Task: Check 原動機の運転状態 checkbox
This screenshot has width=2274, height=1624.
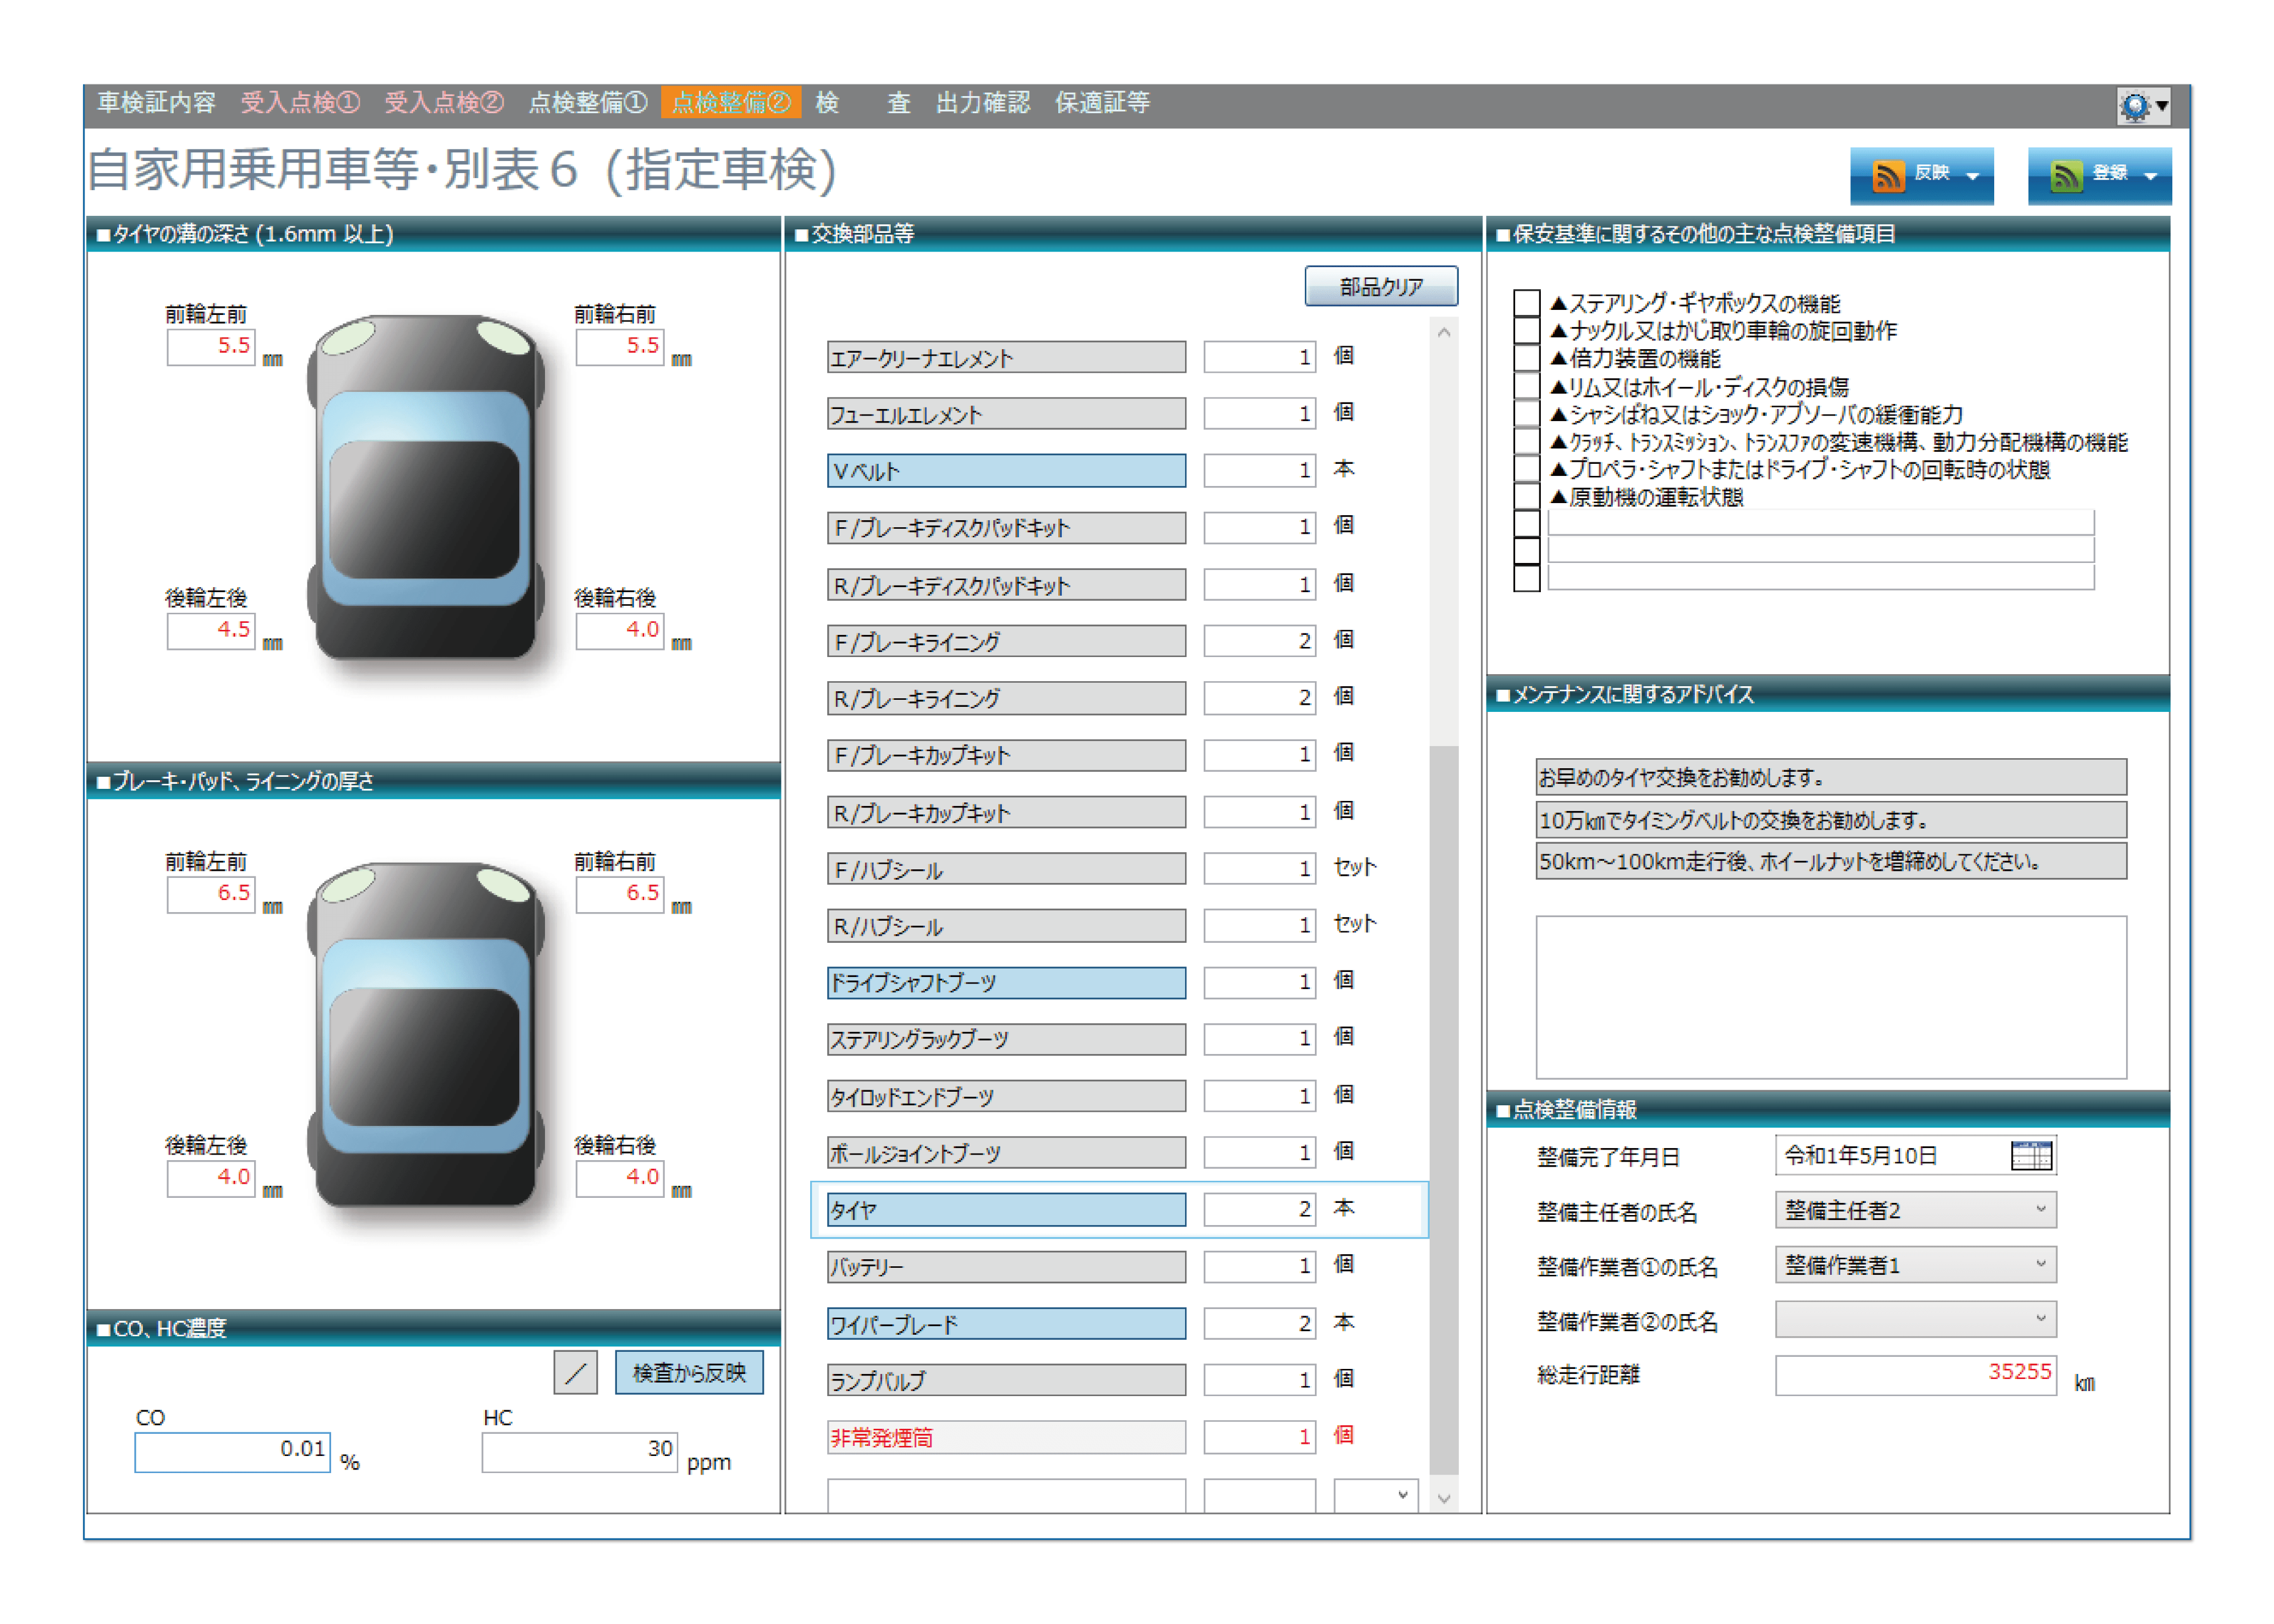Action: pos(1526,496)
